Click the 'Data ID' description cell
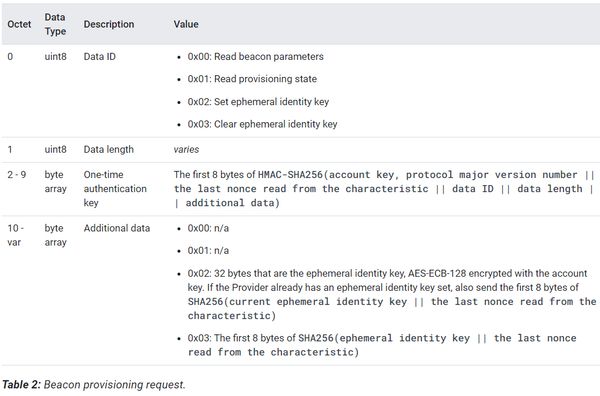The image size is (600, 396). pos(99,57)
